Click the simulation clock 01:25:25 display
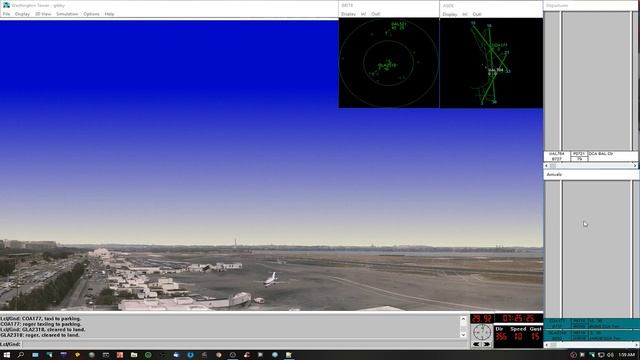This screenshot has height=360, width=640. click(518, 318)
